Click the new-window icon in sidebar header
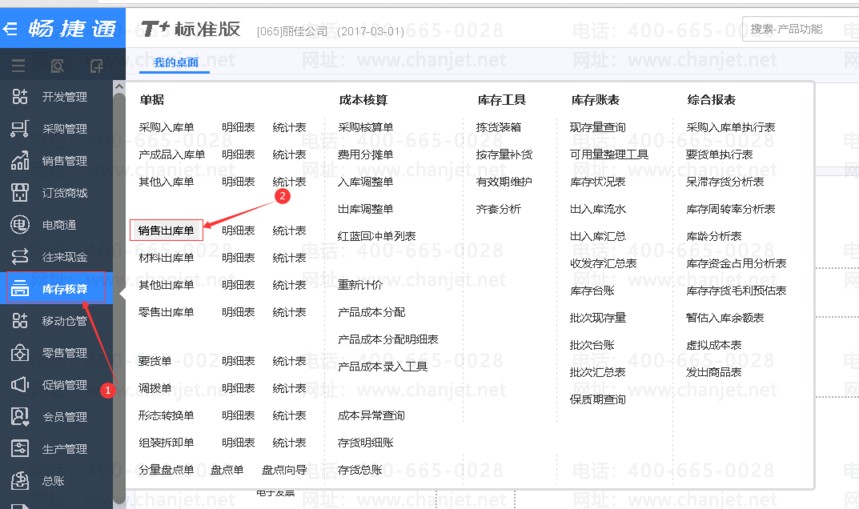859x509 pixels. tap(96, 66)
